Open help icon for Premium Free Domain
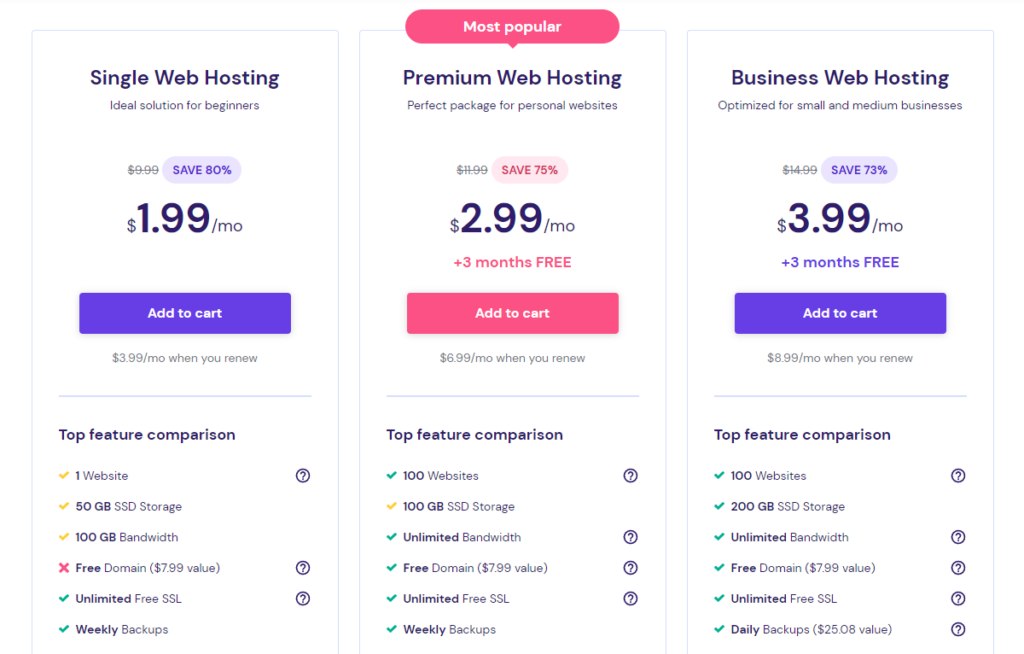Screen dimensions: 1024x654 [x=630, y=568]
